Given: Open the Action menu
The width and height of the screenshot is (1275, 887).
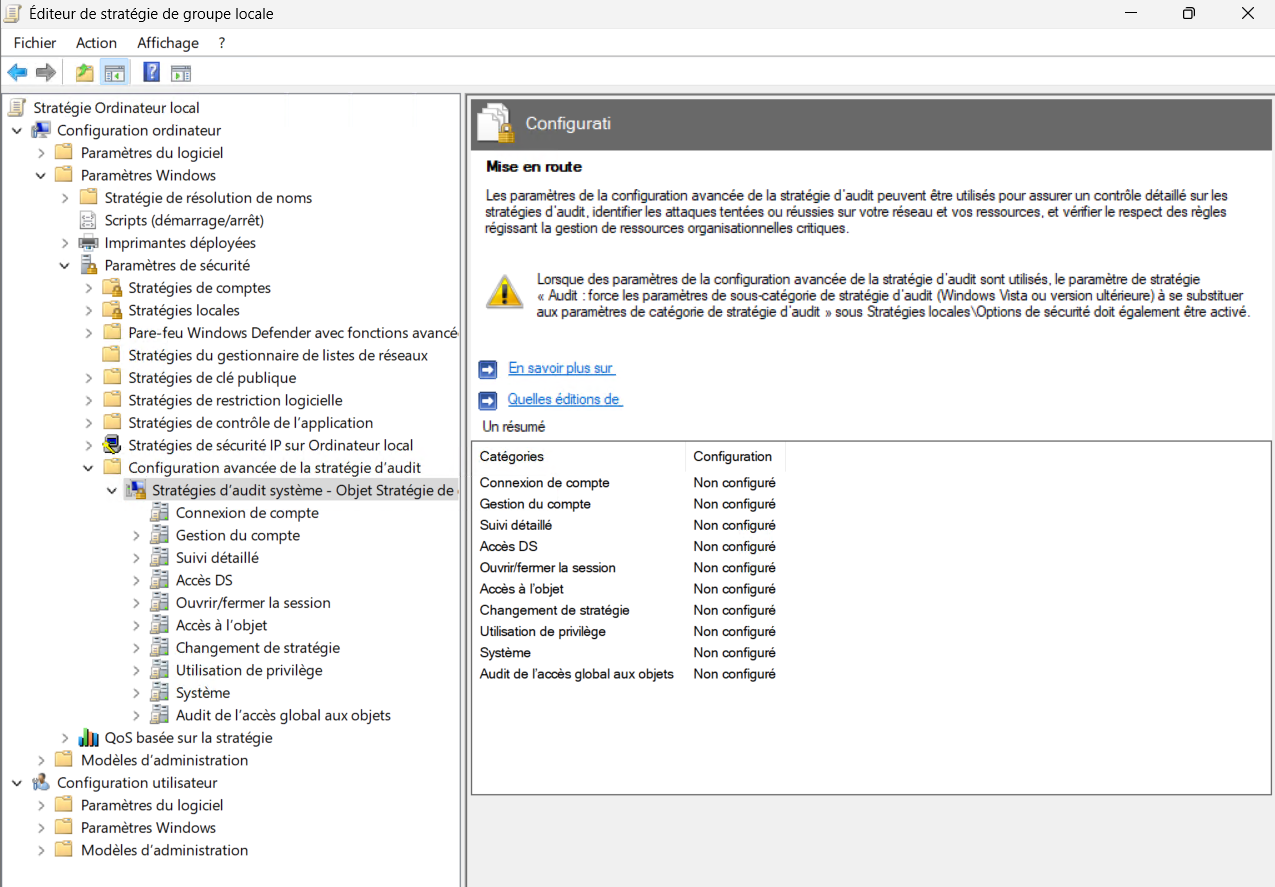Looking at the screenshot, I should pos(96,43).
